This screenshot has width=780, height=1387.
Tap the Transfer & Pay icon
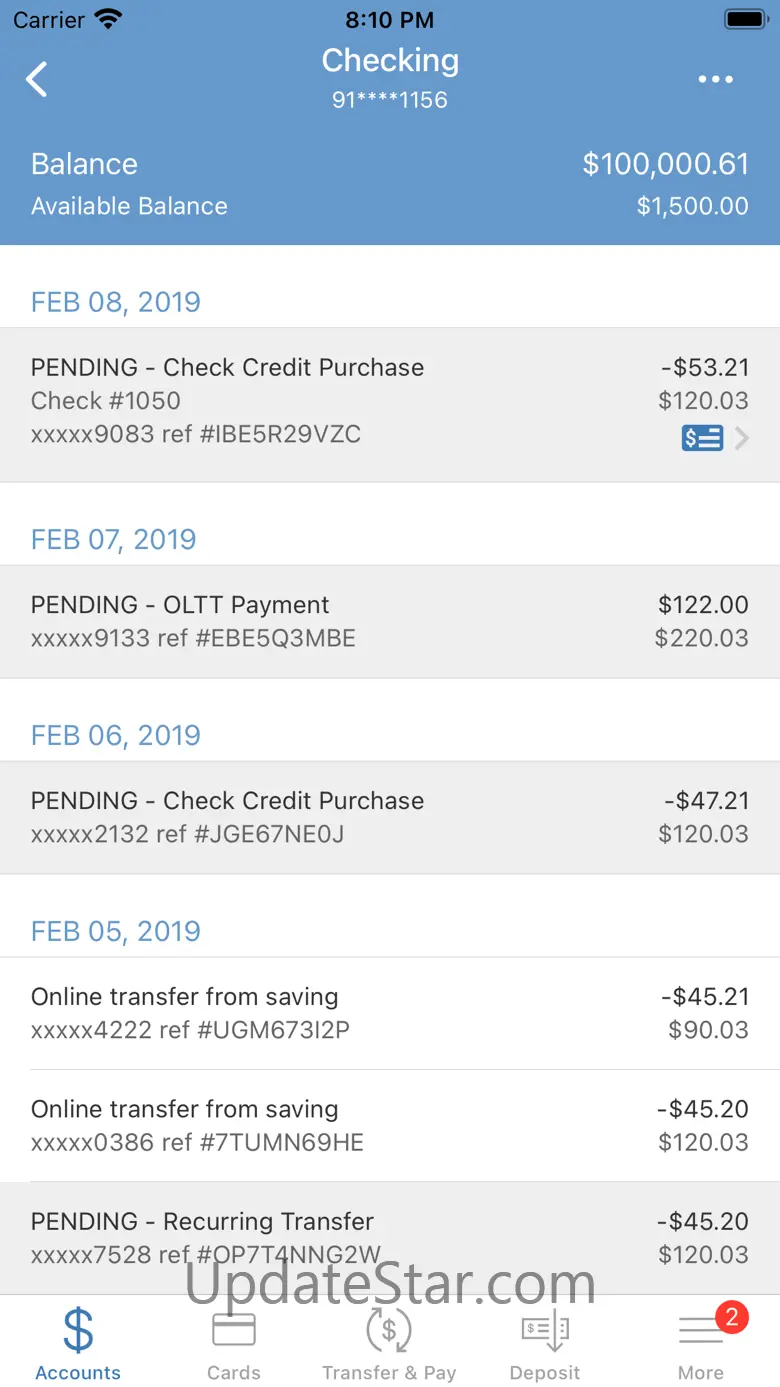[389, 1330]
